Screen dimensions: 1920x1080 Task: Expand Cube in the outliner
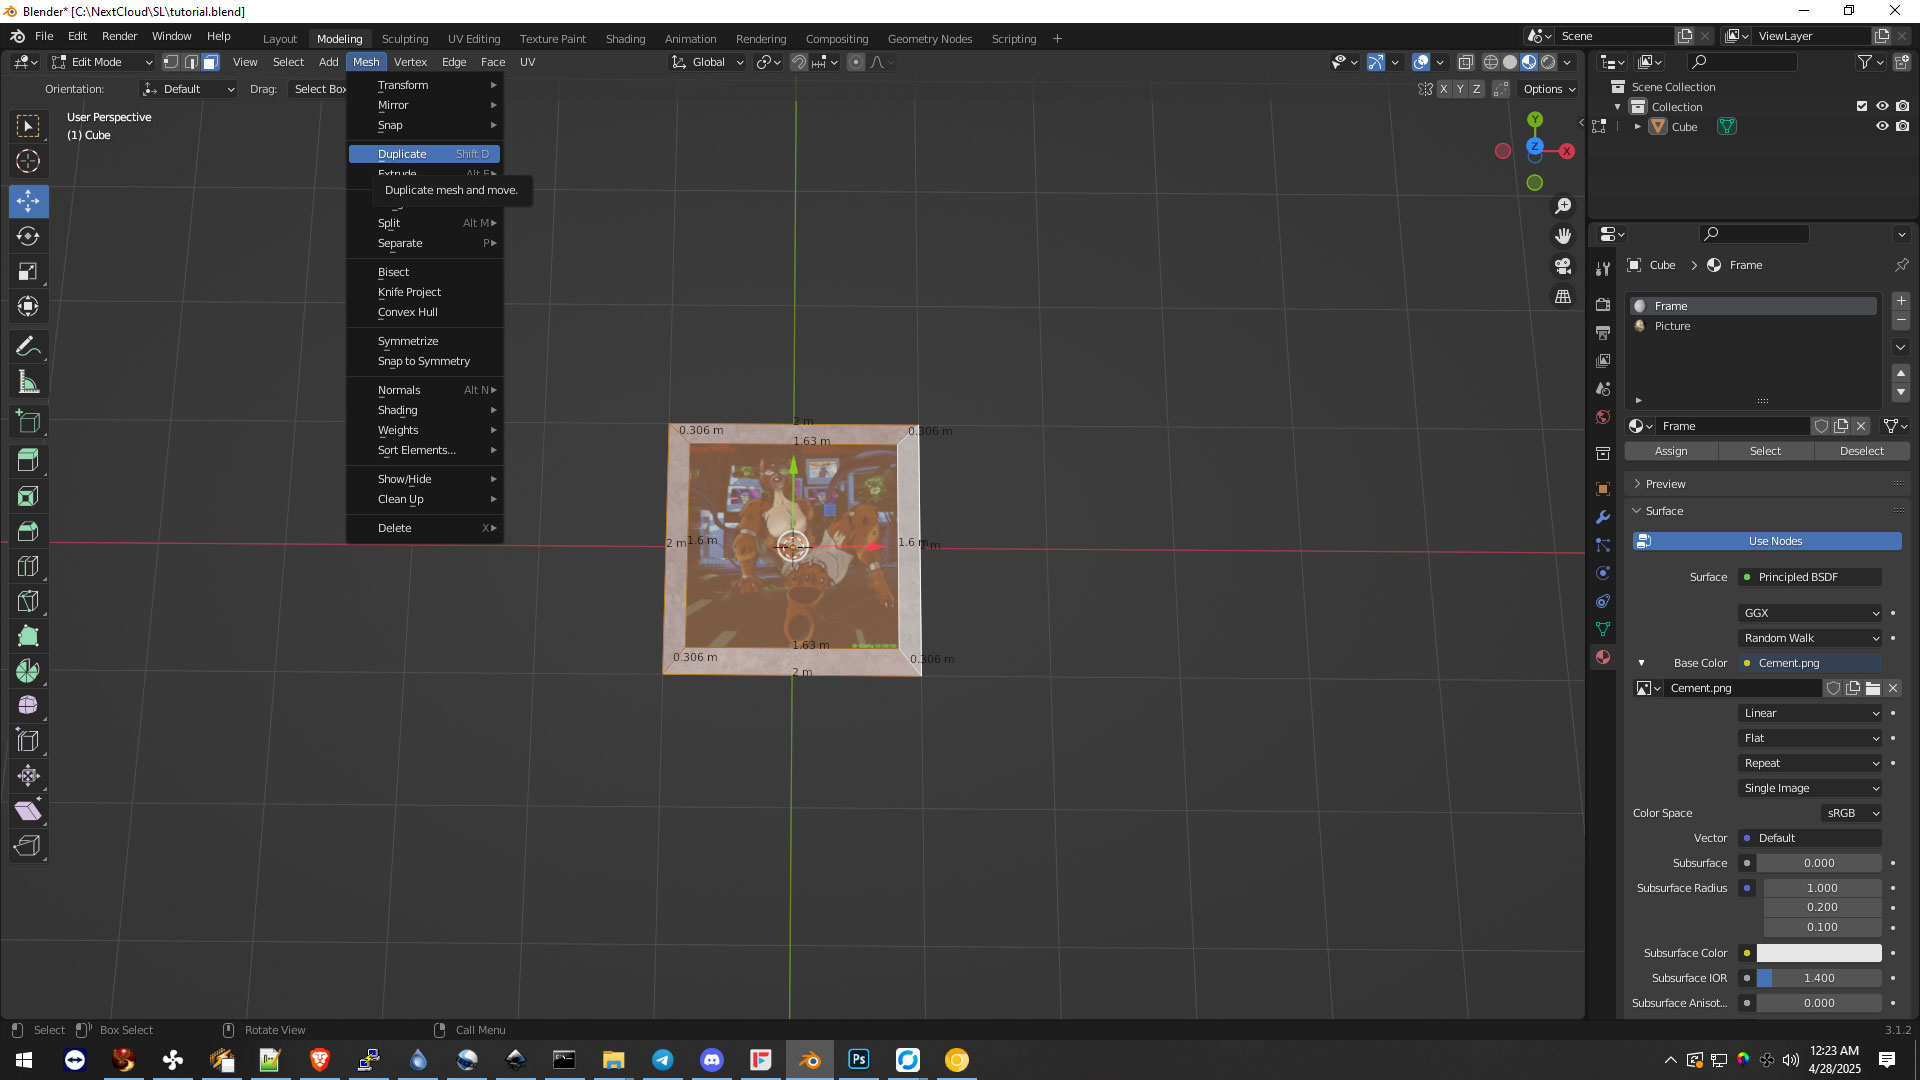[x=1637, y=127]
